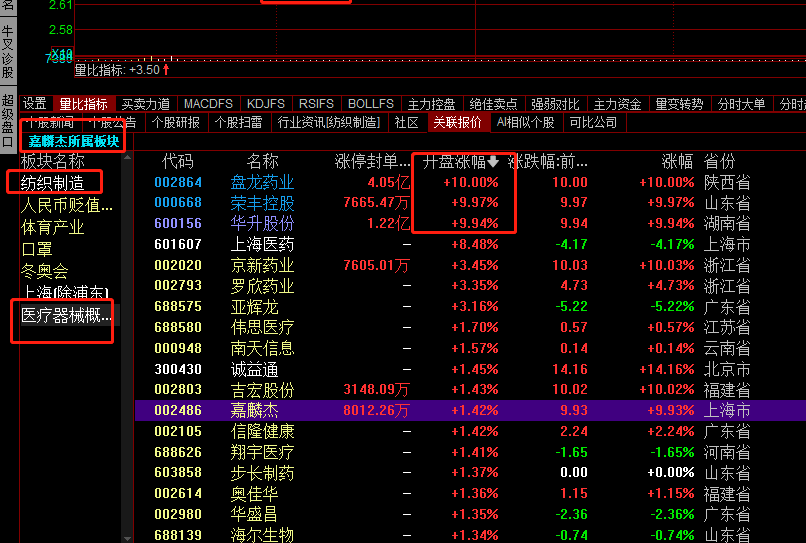Select stock name 华盛昌

tap(254, 514)
